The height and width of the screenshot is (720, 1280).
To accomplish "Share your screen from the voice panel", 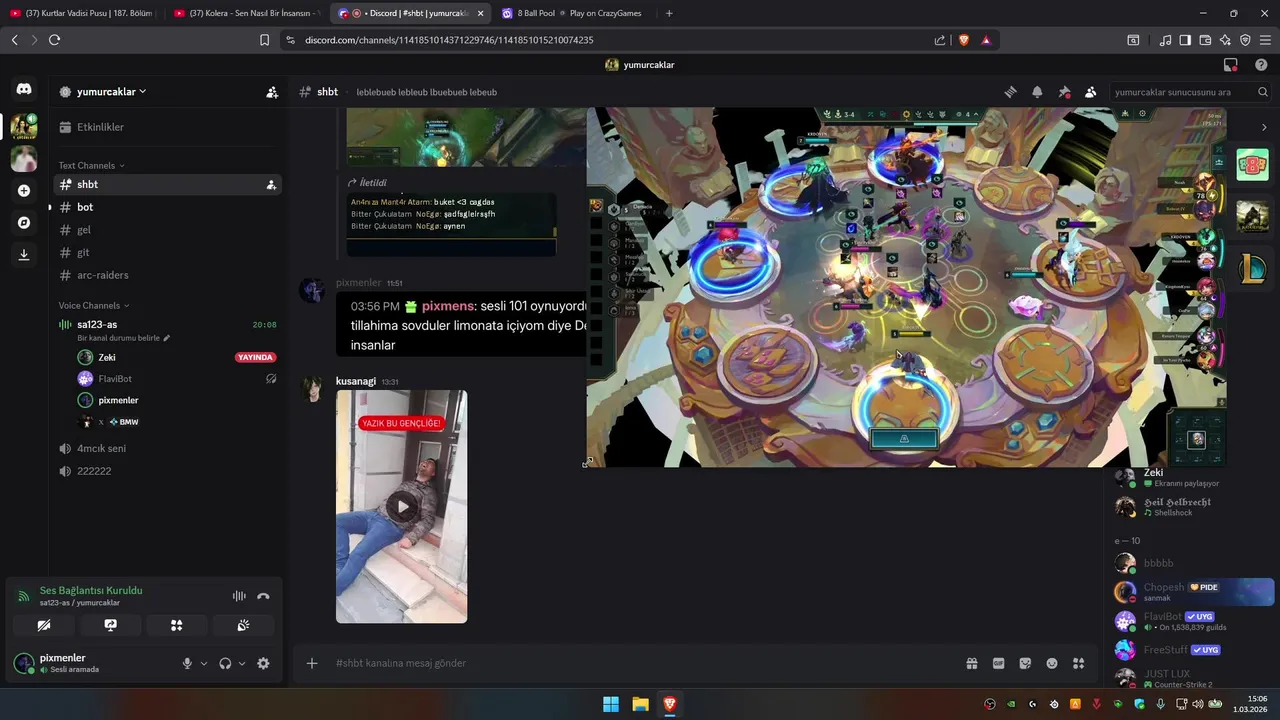I will pyautogui.click(x=110, y=625).
